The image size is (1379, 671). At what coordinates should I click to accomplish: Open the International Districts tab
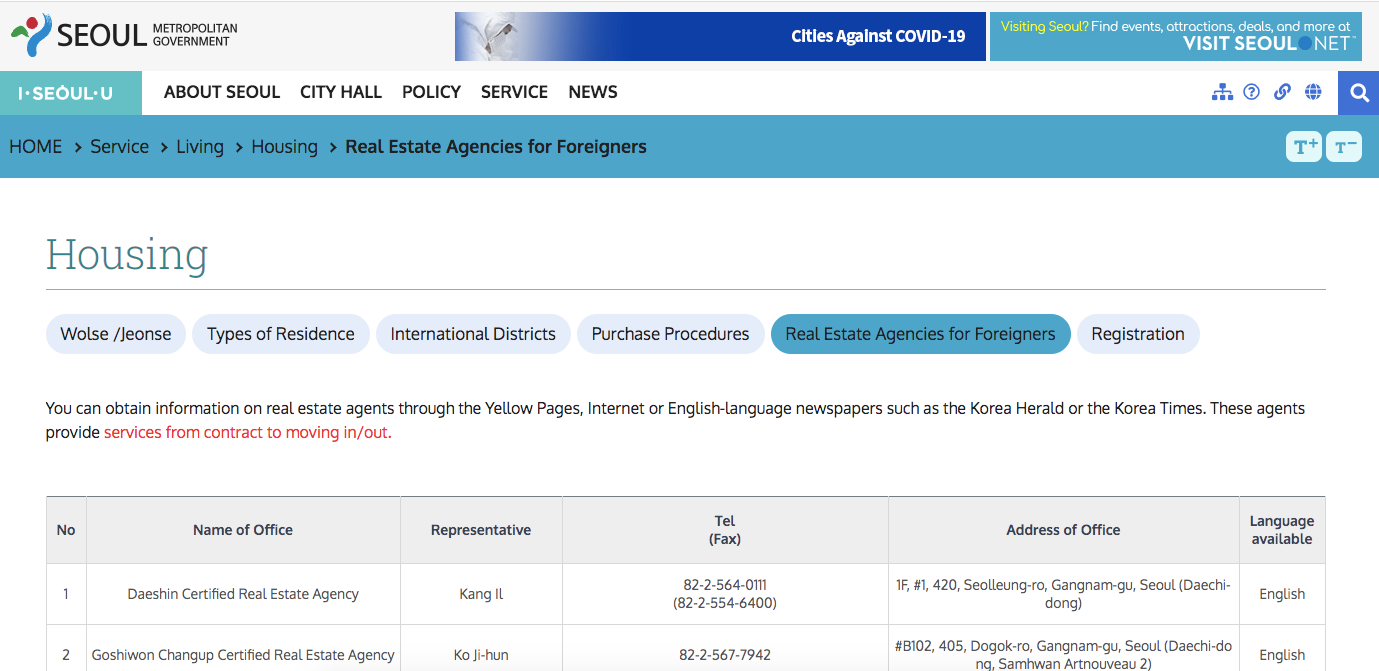point(473,333)
